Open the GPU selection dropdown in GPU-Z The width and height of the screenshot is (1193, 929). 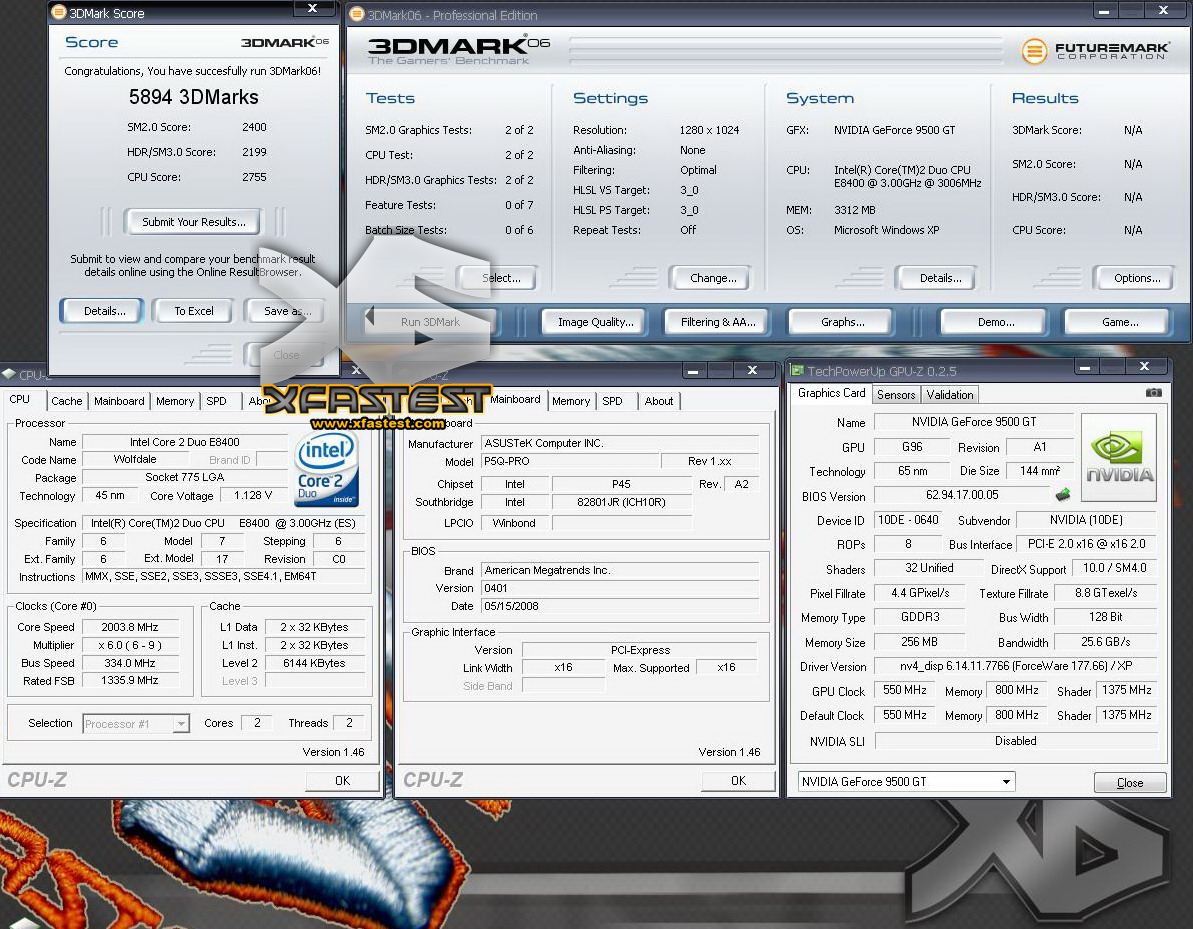(1006, 781)
